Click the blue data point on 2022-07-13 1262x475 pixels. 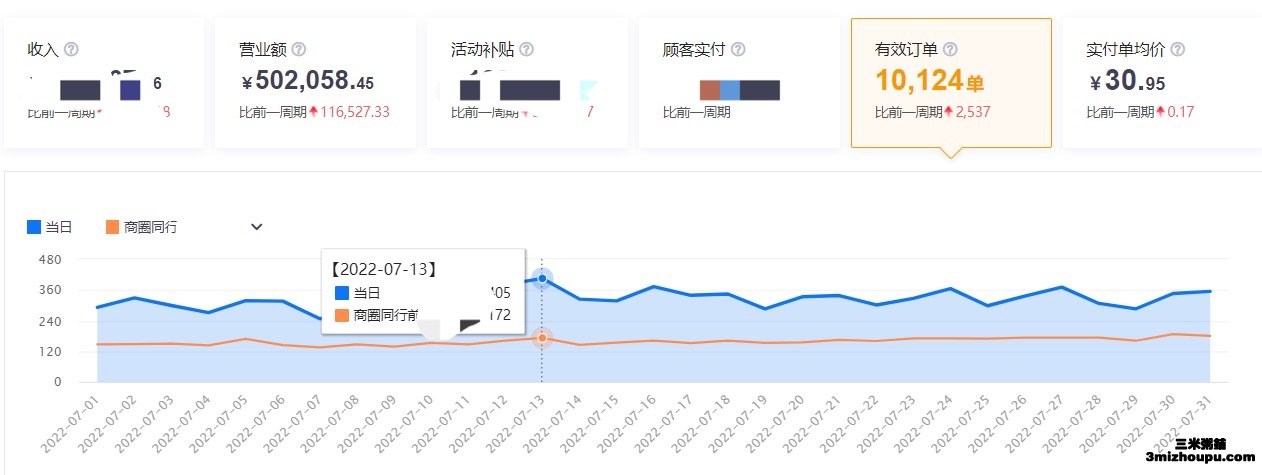(542, 278)
